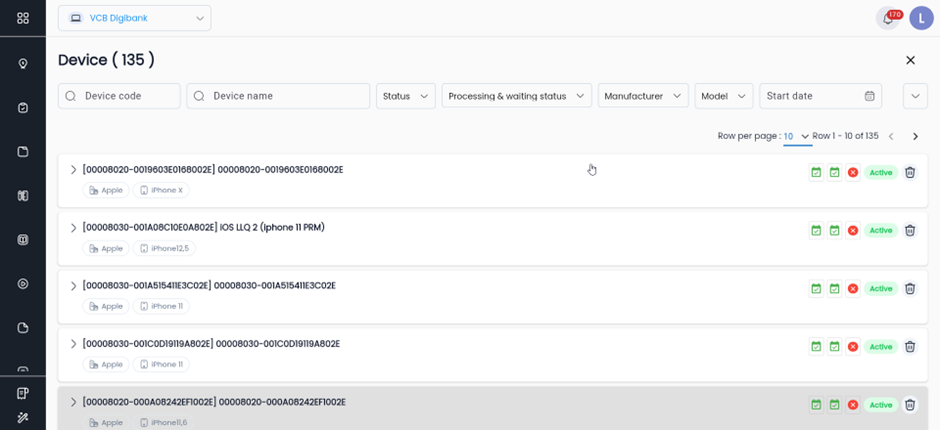Click red X icon on iPhone12,5 device row
940x430 pixels.
tap(852, 230)
